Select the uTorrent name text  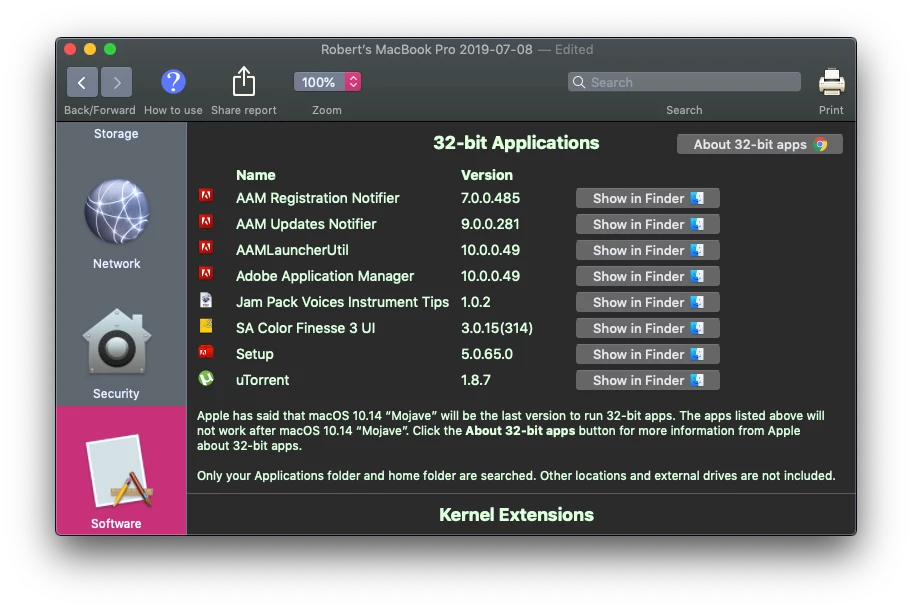pyautogui.click(x=262, y=380)
